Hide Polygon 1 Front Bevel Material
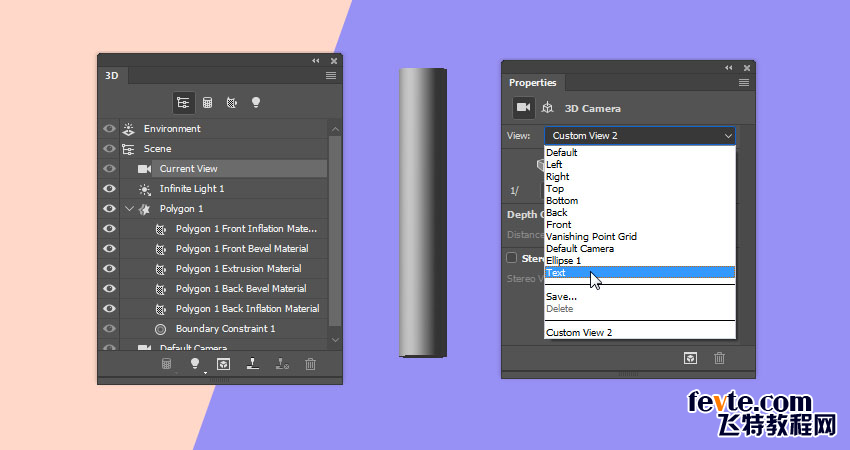The image size is (850, 450). pos(109,248)
